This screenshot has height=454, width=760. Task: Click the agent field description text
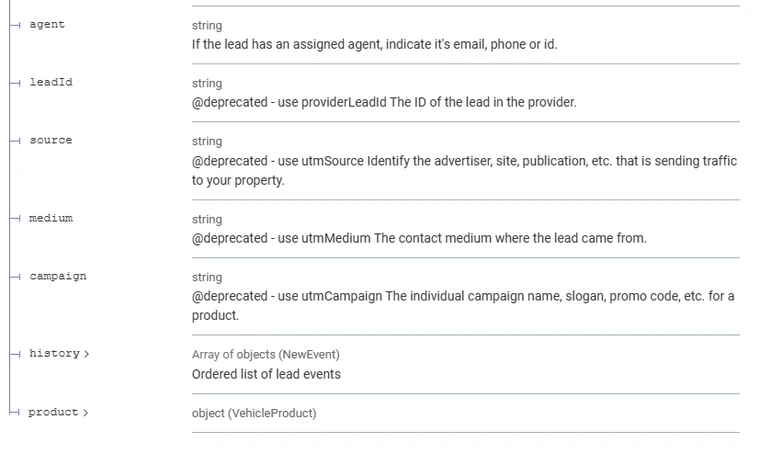[375, 45]
